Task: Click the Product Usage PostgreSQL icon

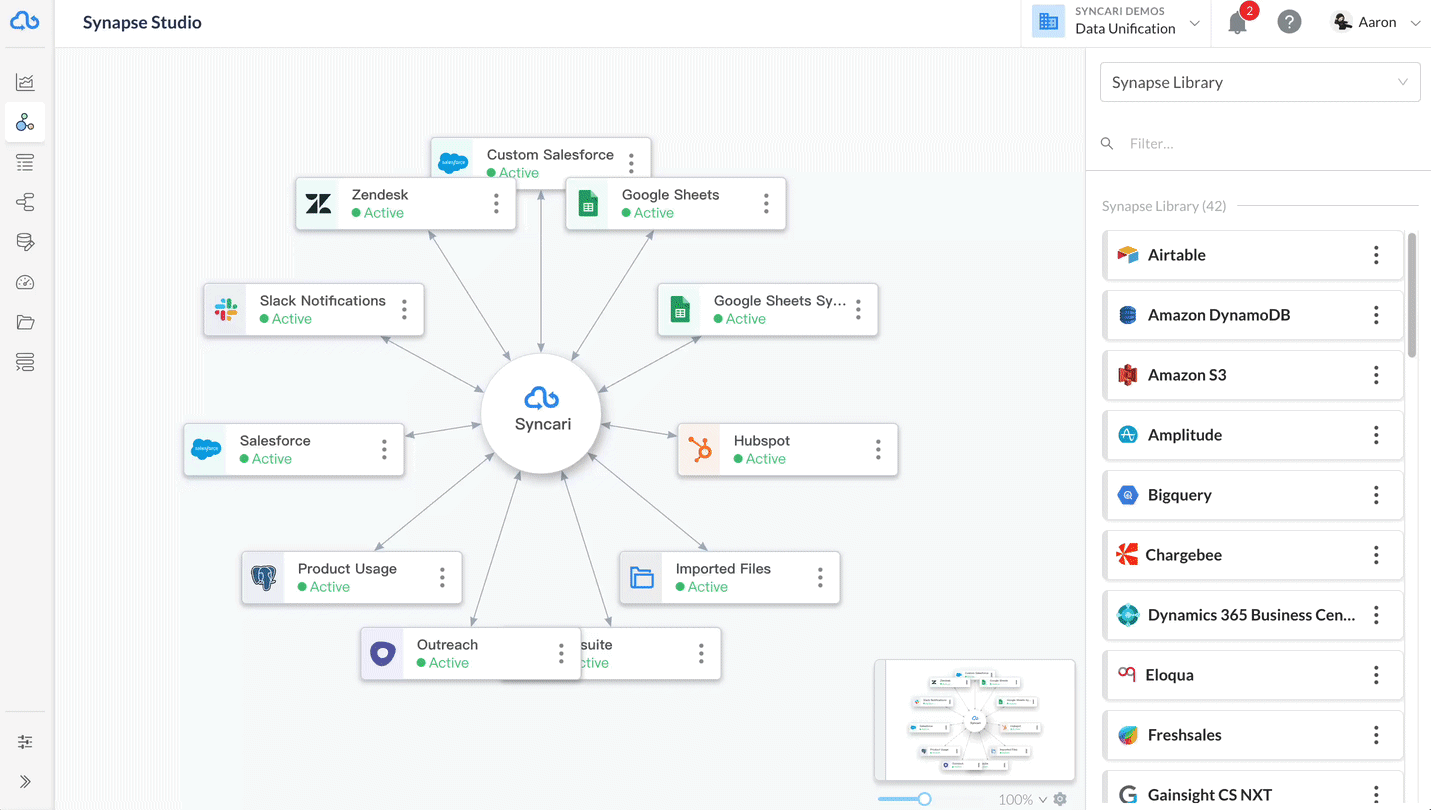Action: pos(264,578)
